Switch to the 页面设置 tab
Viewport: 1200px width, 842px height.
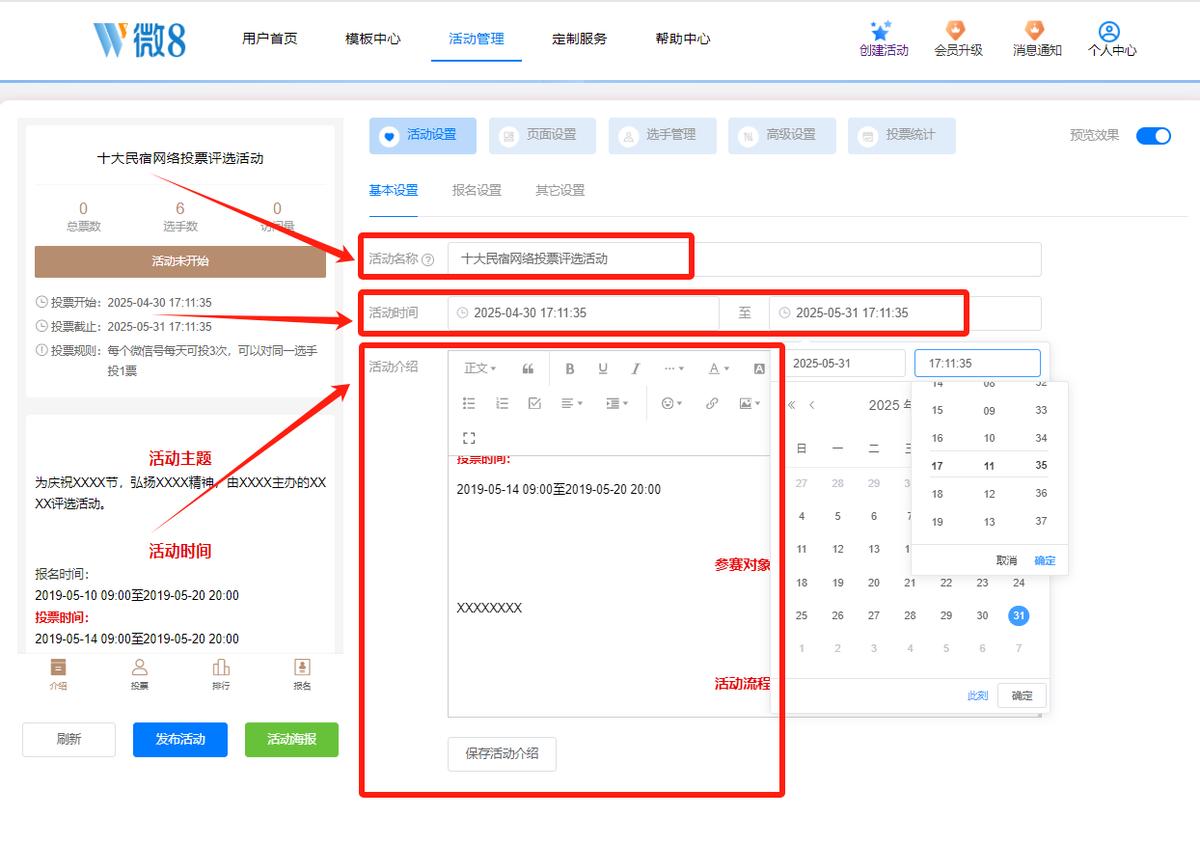542,135
